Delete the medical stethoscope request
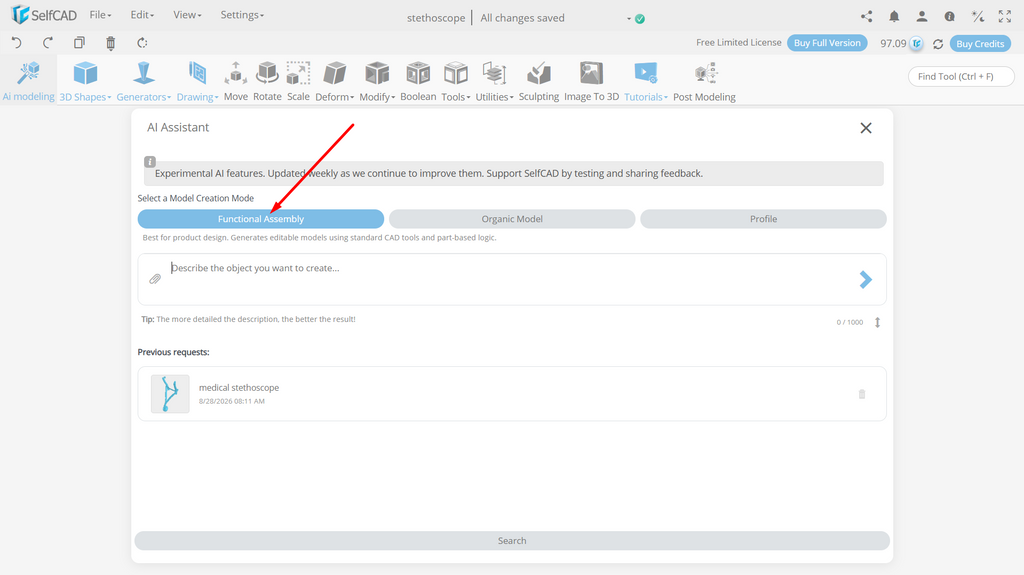Viewport: 1024px width, 575px height. [862, 394]
